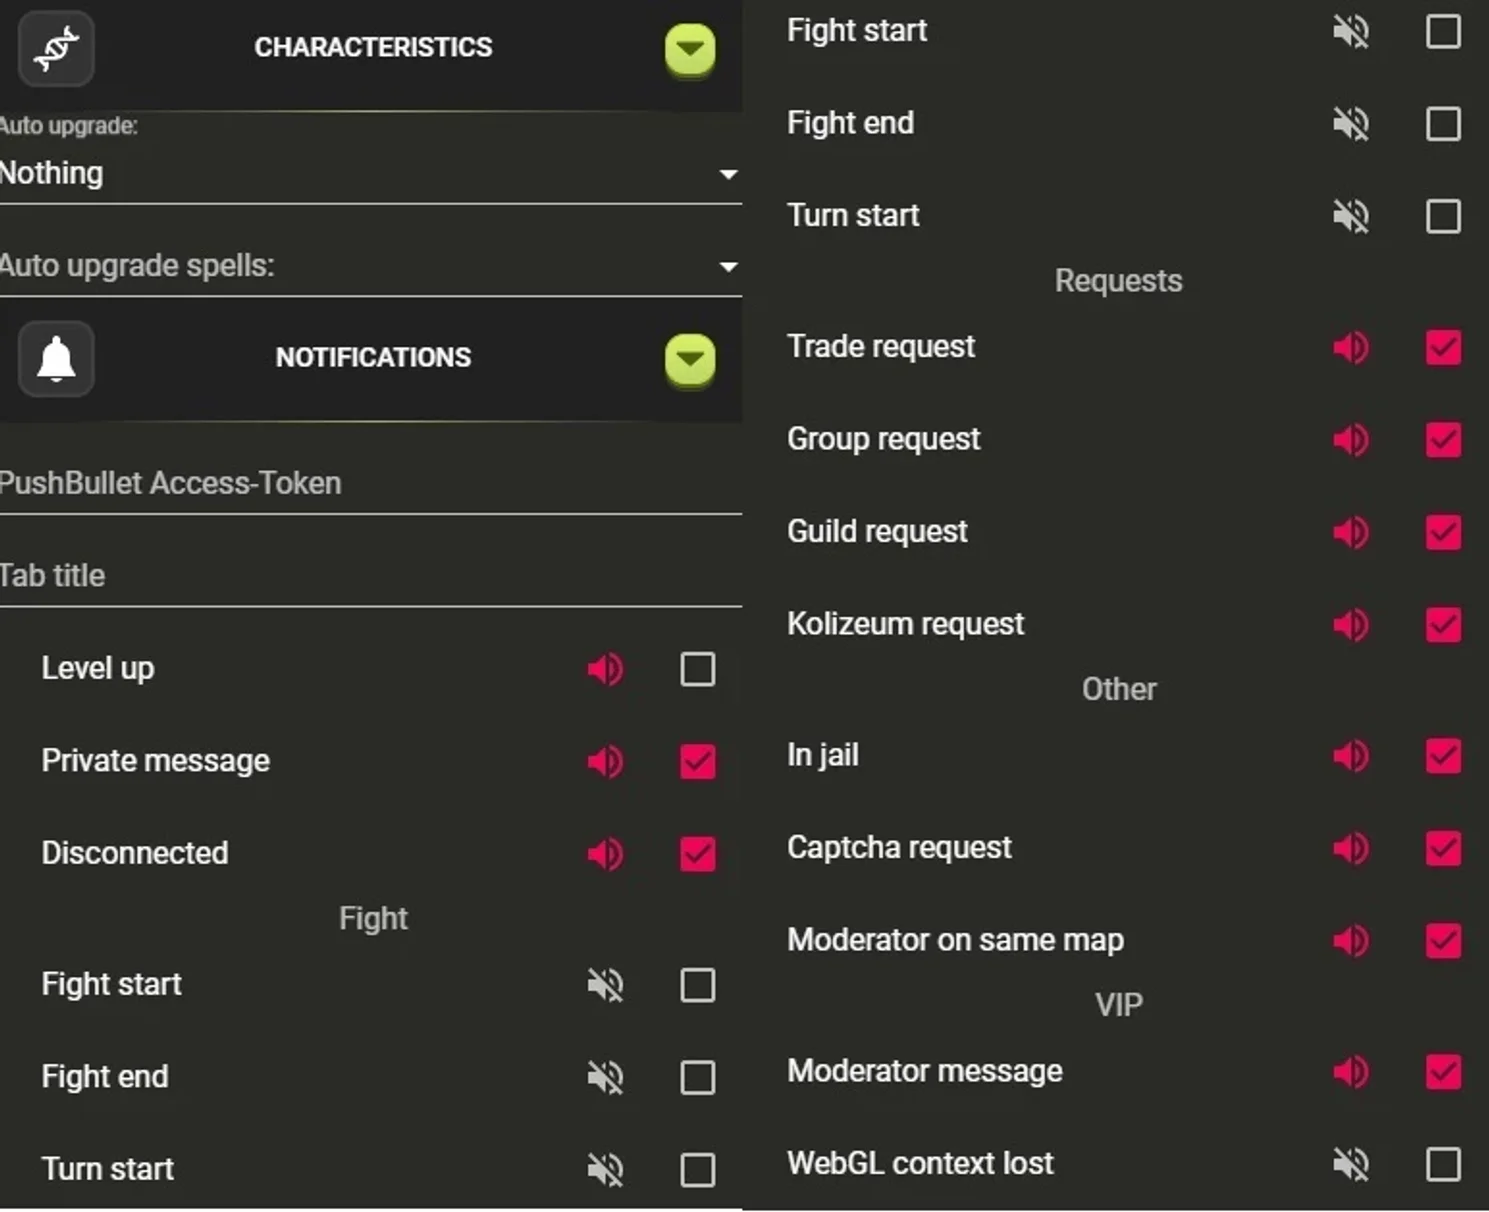The image size is (1489, 1212).
Task: Uncheck Kolizeum request checkbox
Action: pyautogui.click(x=1443, y=625)
